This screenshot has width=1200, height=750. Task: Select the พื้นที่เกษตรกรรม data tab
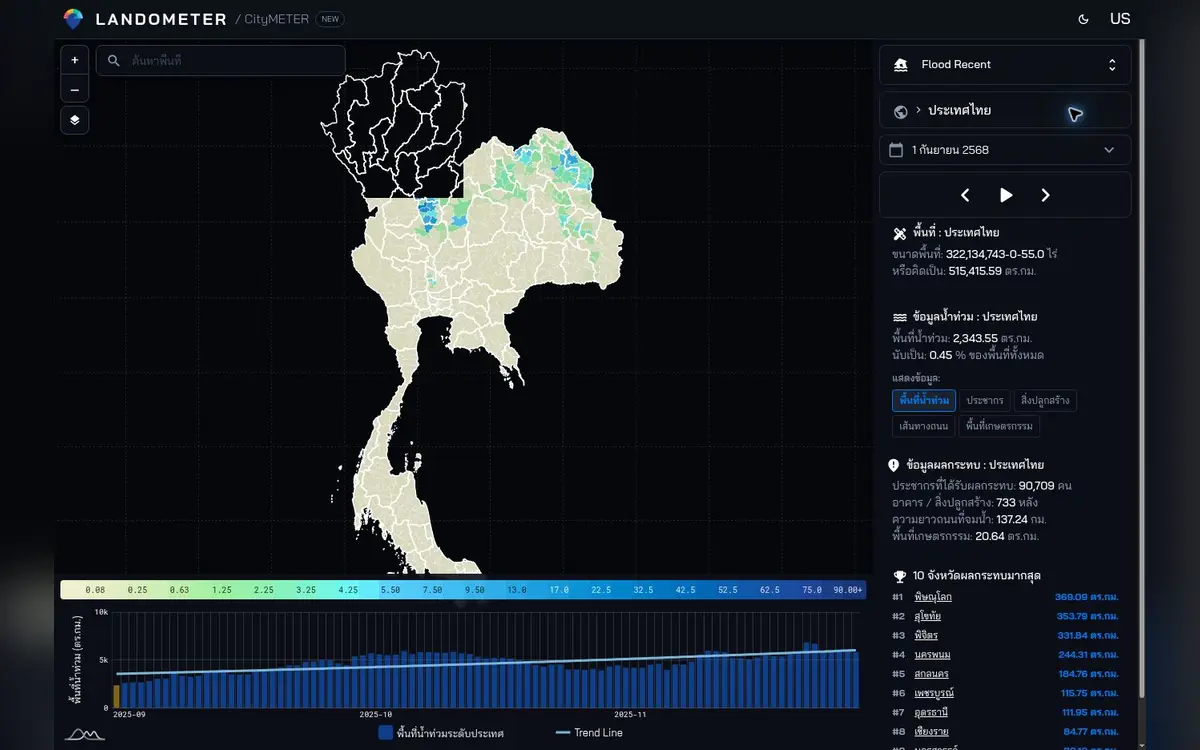[x=999, y=426]
